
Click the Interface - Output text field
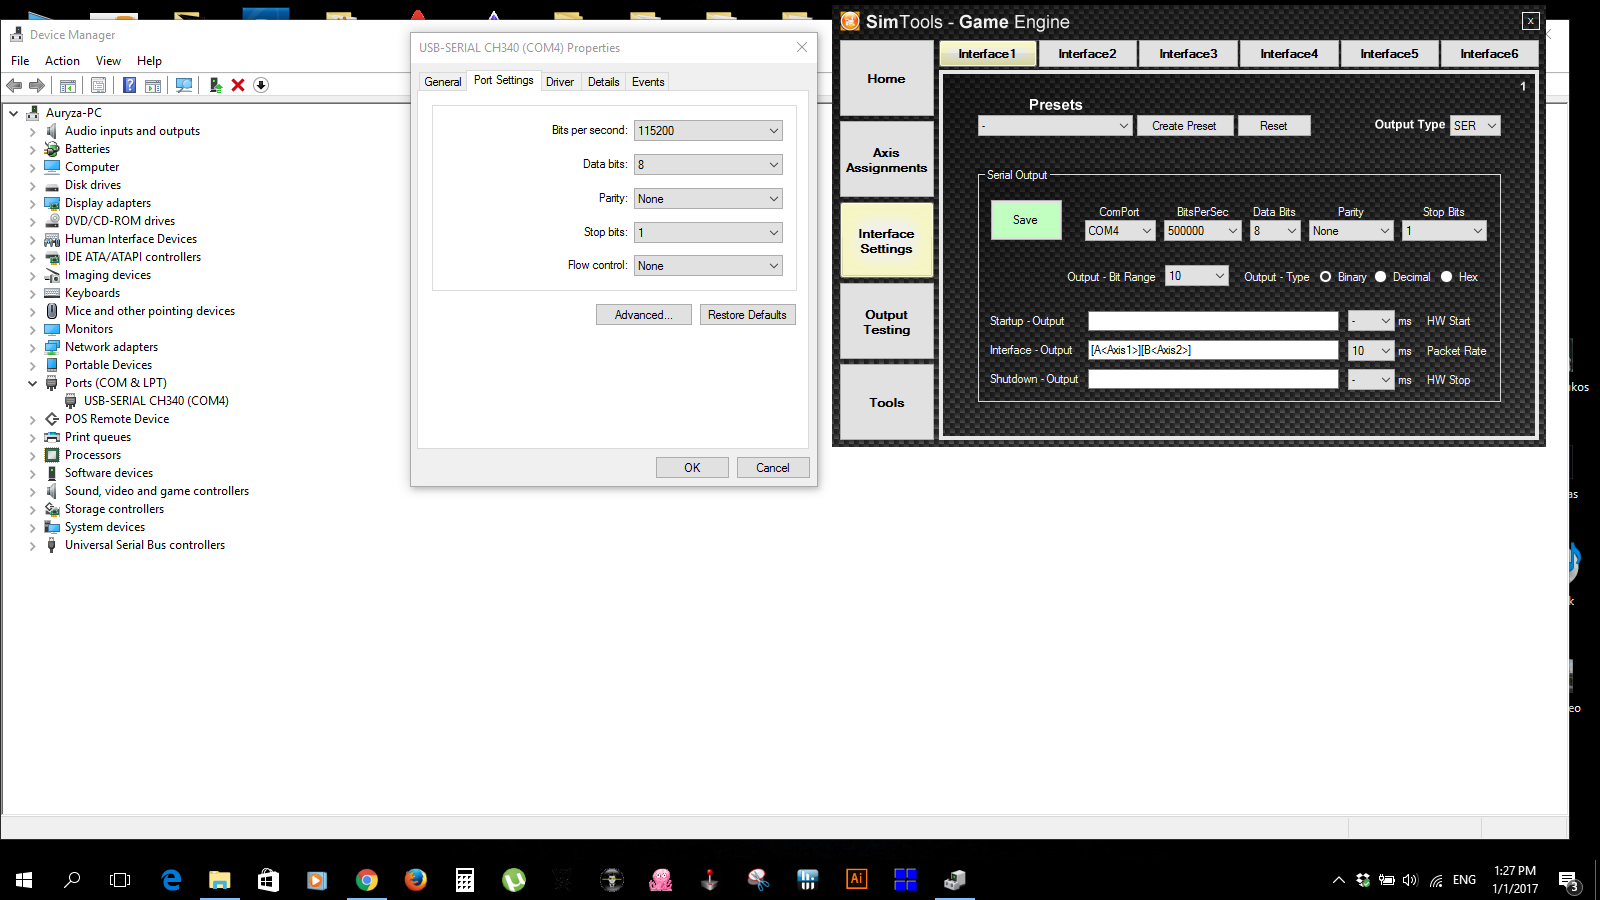pos(1213,350)
